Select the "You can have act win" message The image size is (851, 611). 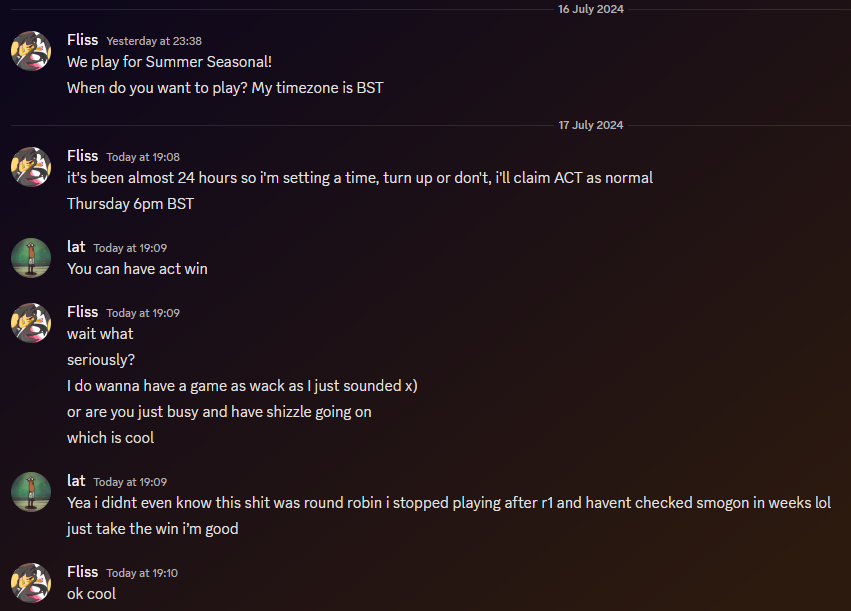137,268
